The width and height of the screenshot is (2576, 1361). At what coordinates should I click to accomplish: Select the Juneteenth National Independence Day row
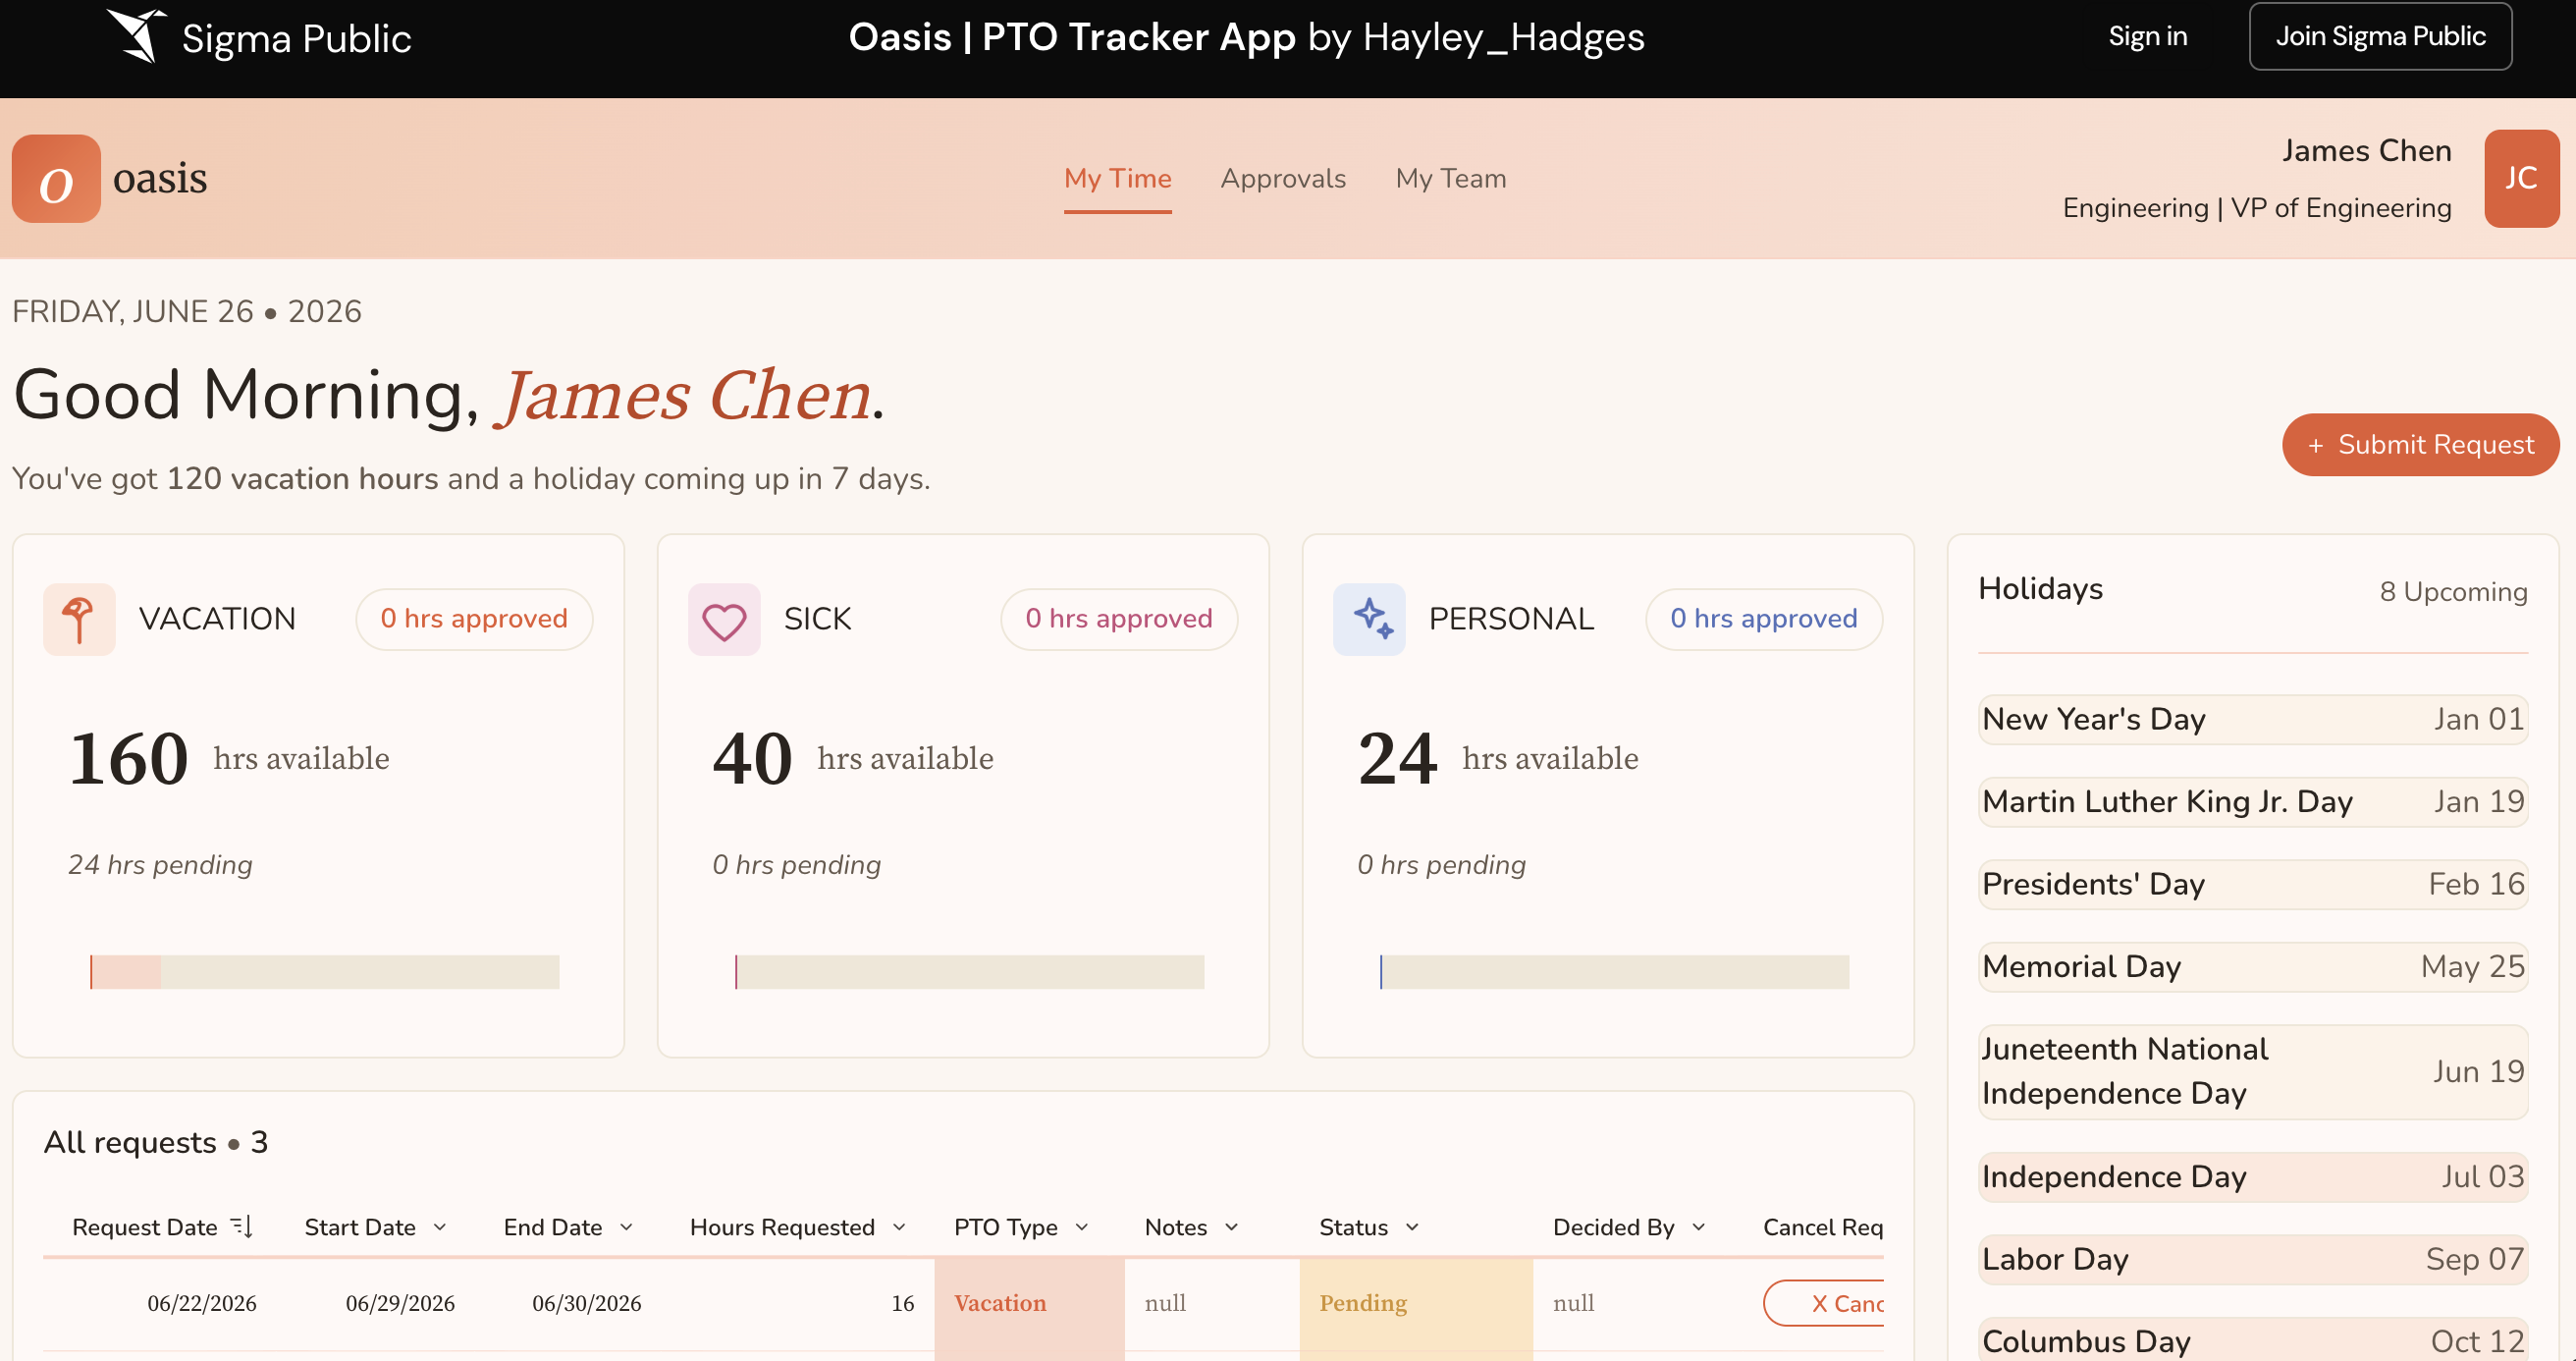pos(2253,1072)
